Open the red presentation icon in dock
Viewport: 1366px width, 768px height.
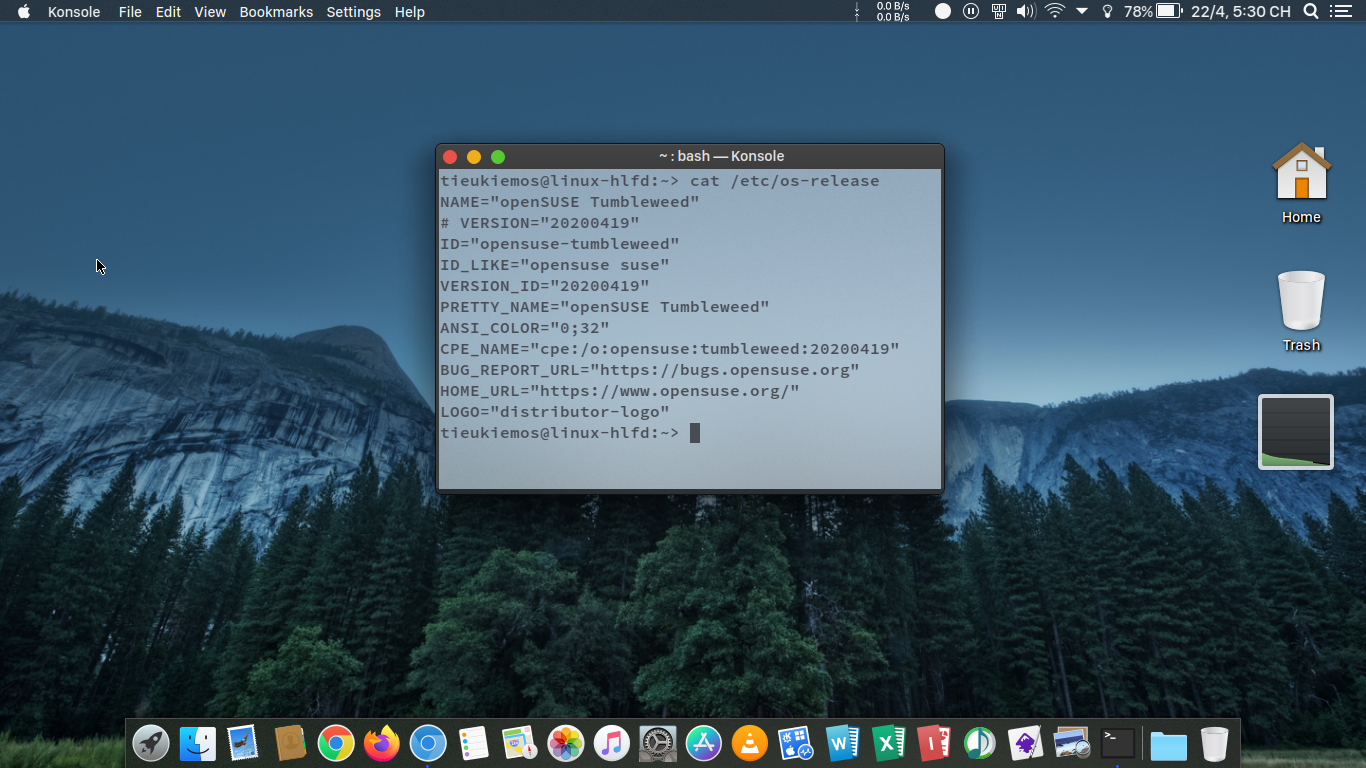[x=934, y=743]
